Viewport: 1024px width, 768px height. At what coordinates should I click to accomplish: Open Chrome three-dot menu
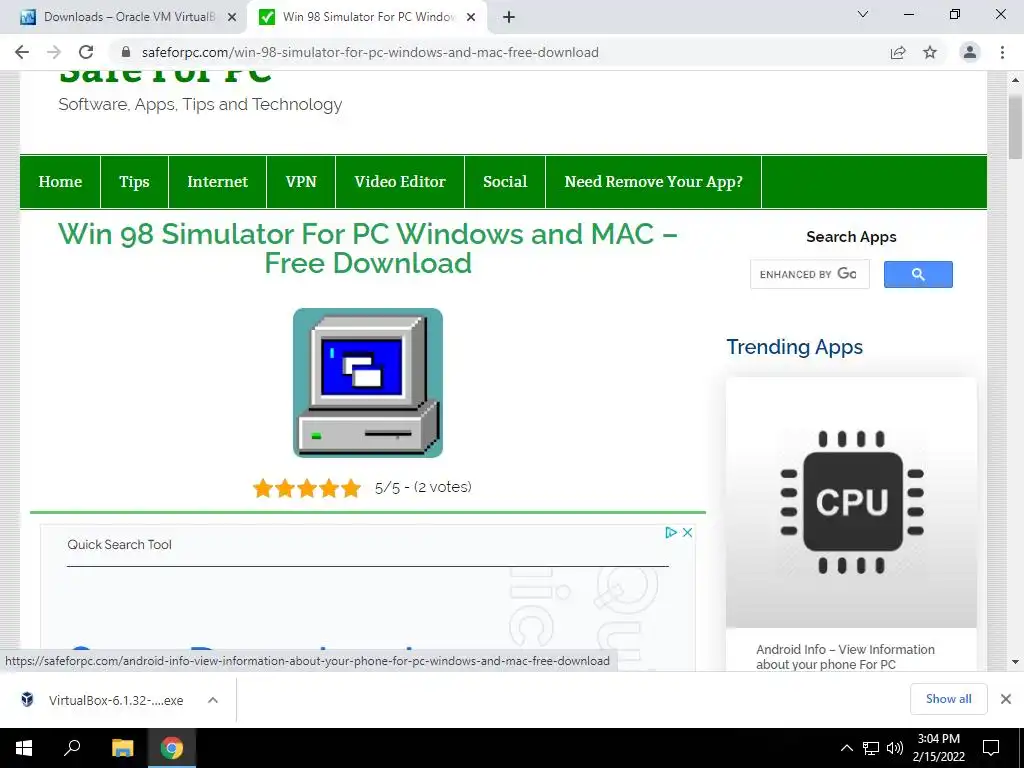coord(1002,52)
